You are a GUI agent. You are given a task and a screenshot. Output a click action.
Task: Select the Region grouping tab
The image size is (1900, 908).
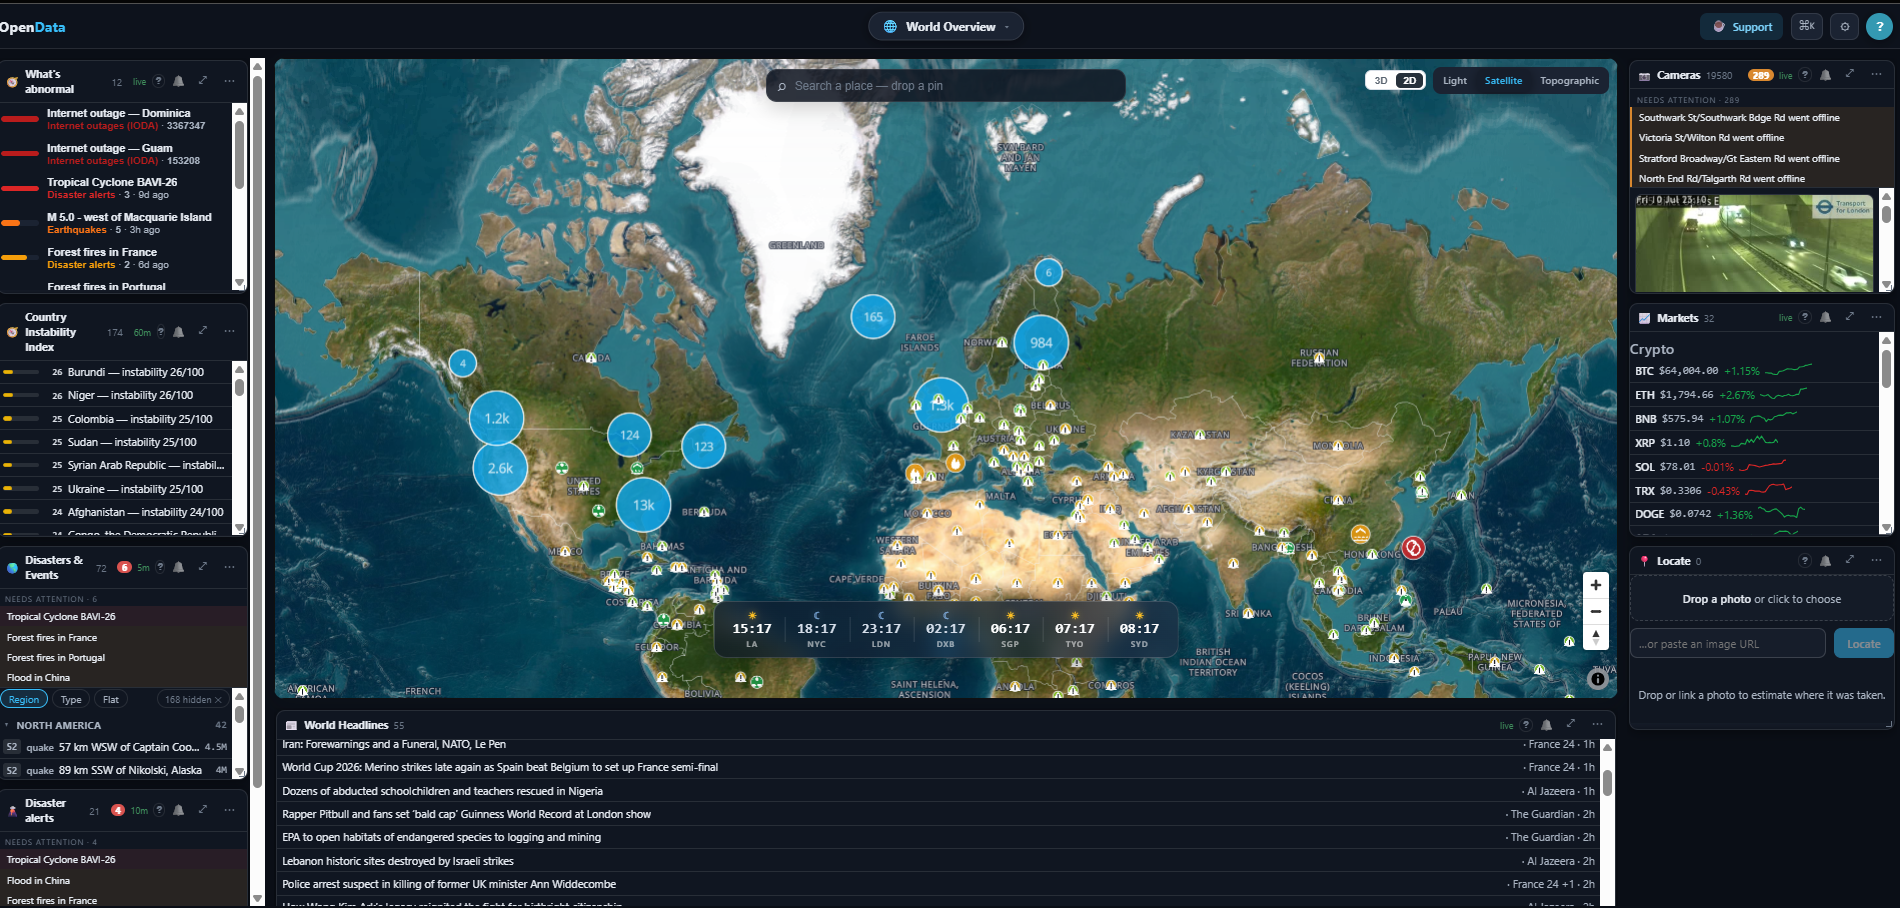[x=24, y=699]
